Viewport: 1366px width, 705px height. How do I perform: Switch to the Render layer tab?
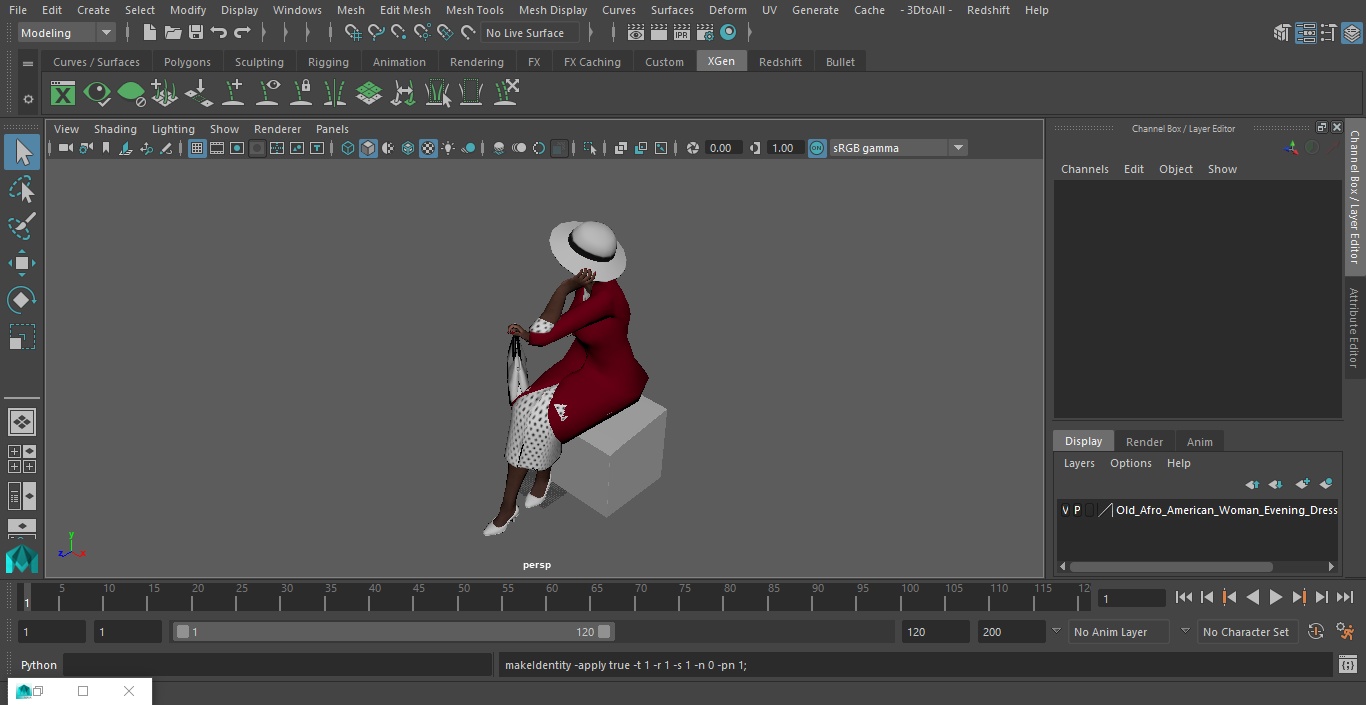[1144, 442]
